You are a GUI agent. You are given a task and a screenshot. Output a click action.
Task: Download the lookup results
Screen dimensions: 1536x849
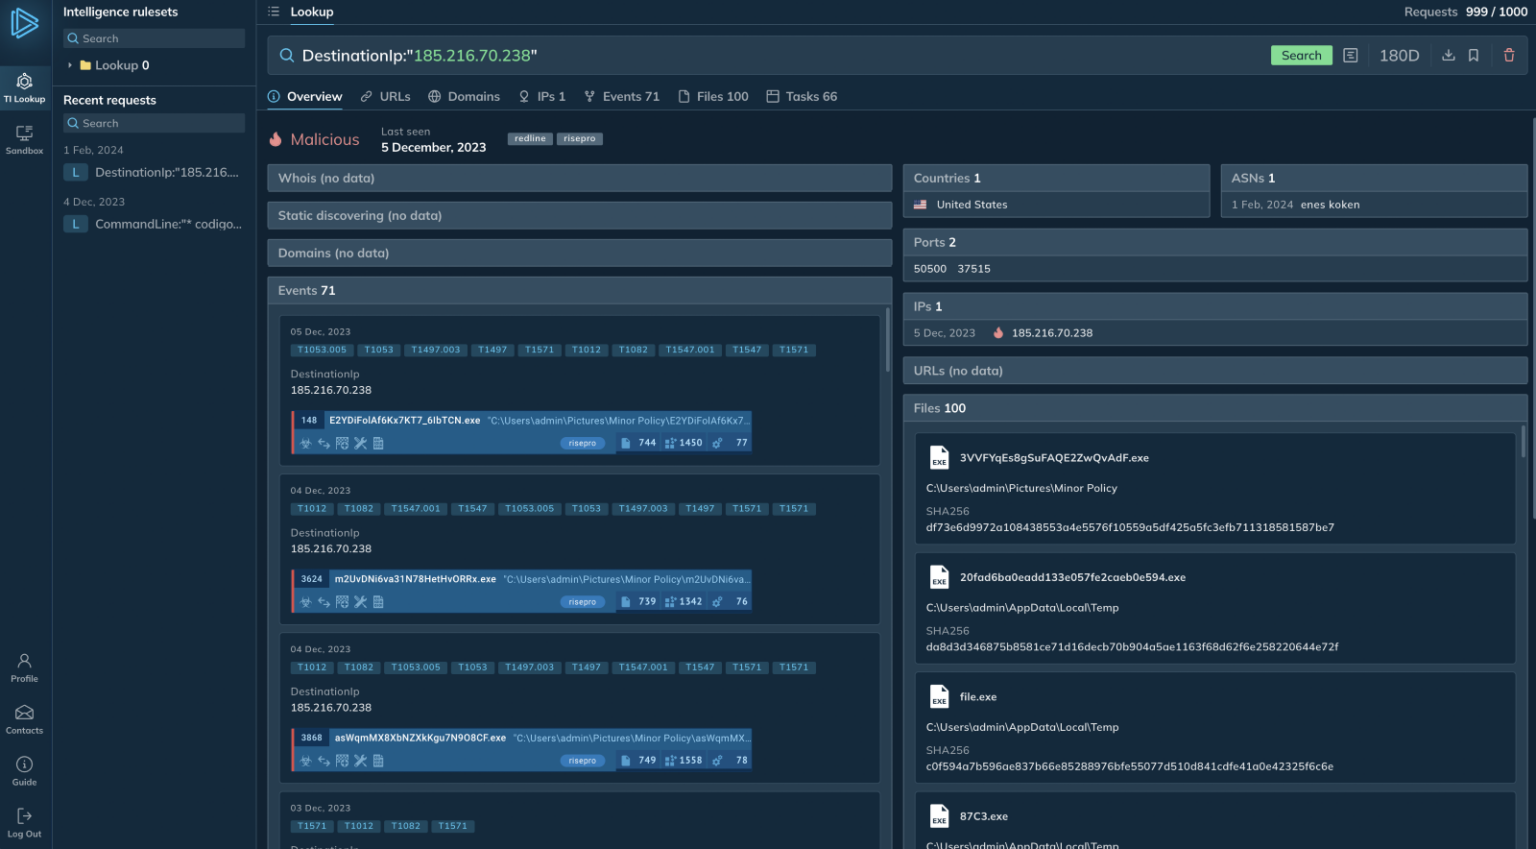click(1447, 56)
